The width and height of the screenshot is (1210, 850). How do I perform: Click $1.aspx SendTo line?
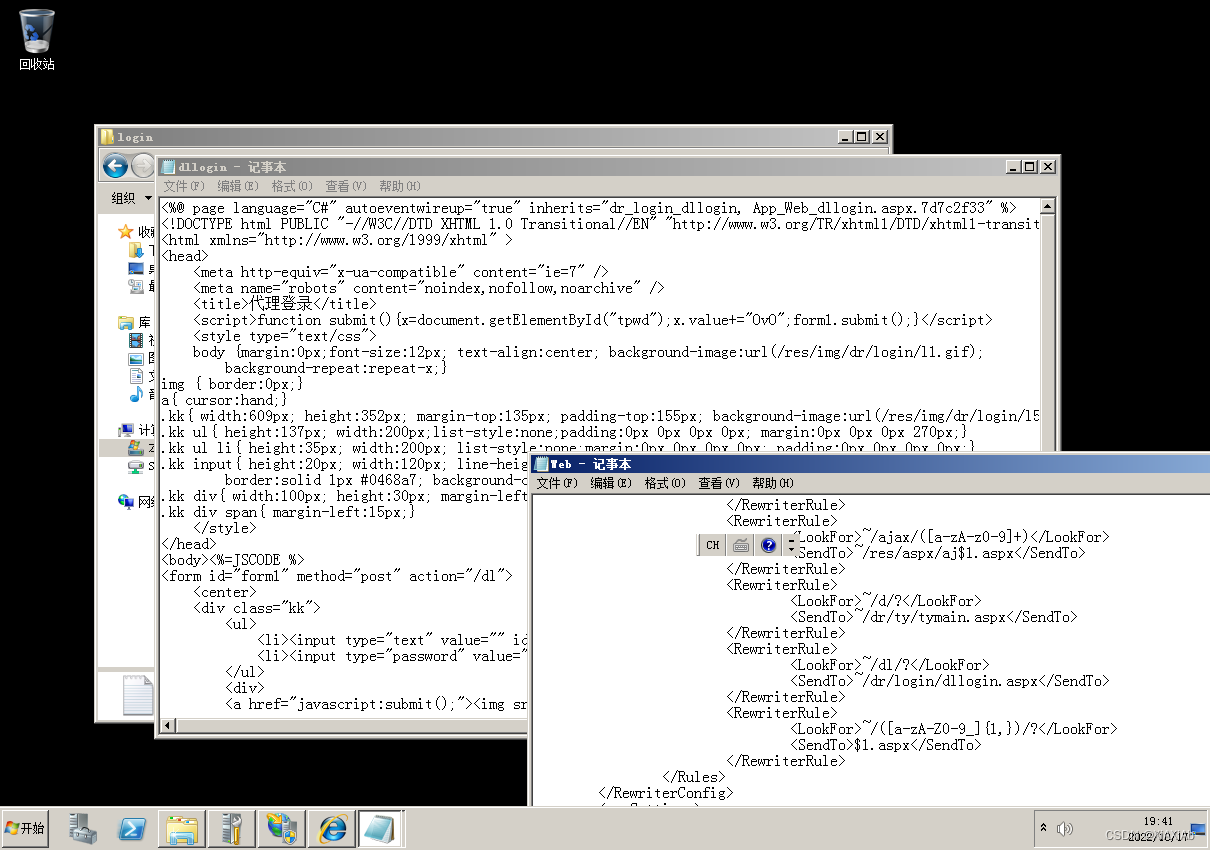[x=886, y=745]
